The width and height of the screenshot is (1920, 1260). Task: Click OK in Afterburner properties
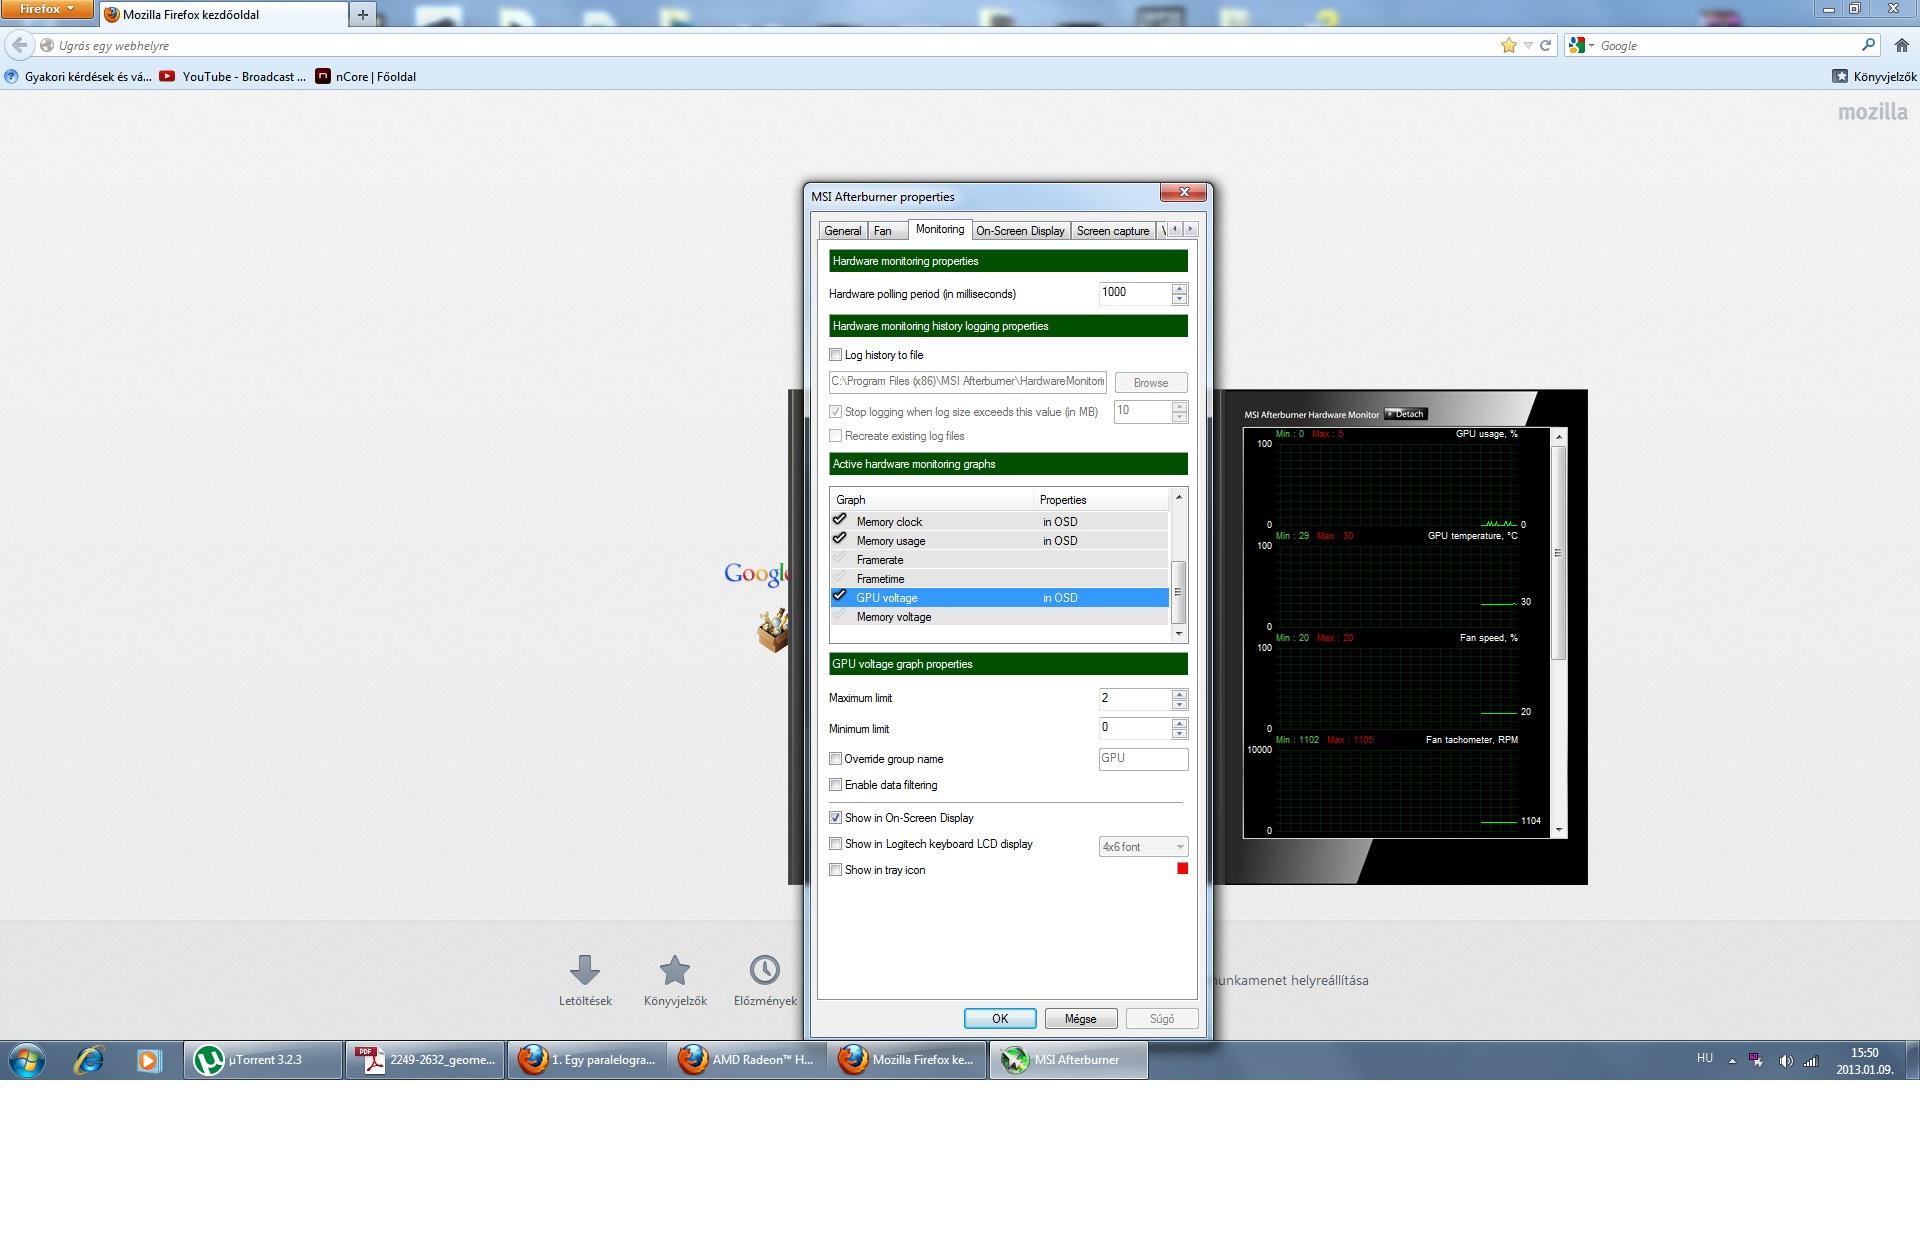[1000, 1019]
